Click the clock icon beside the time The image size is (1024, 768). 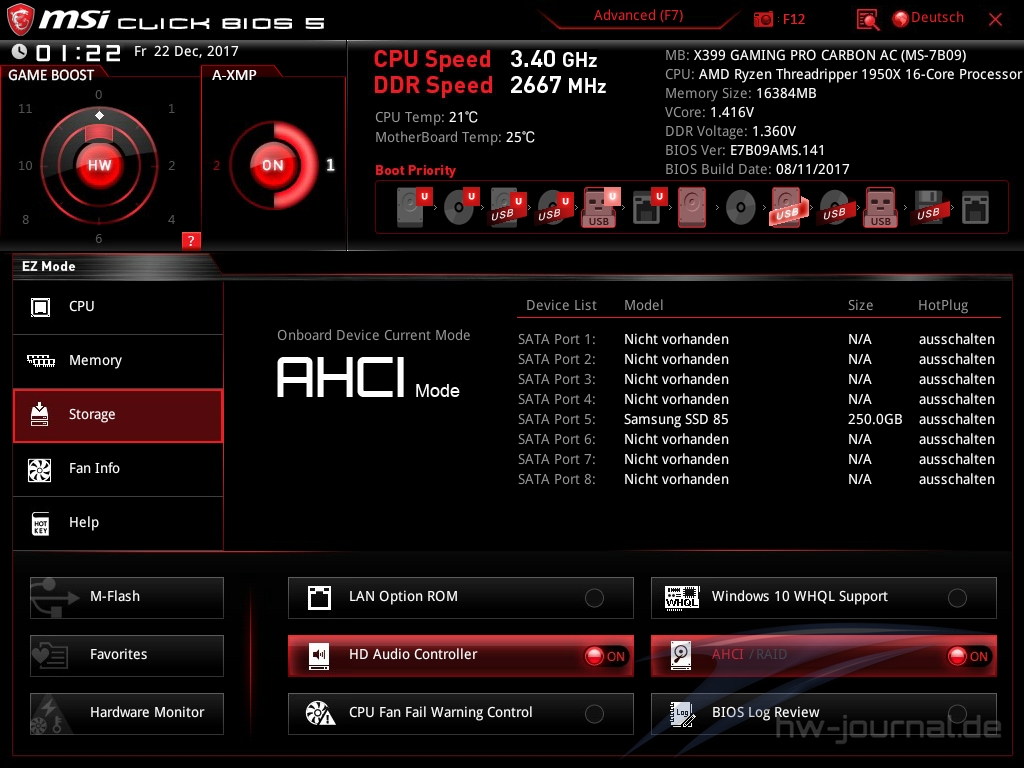click(x=20, y=51)
